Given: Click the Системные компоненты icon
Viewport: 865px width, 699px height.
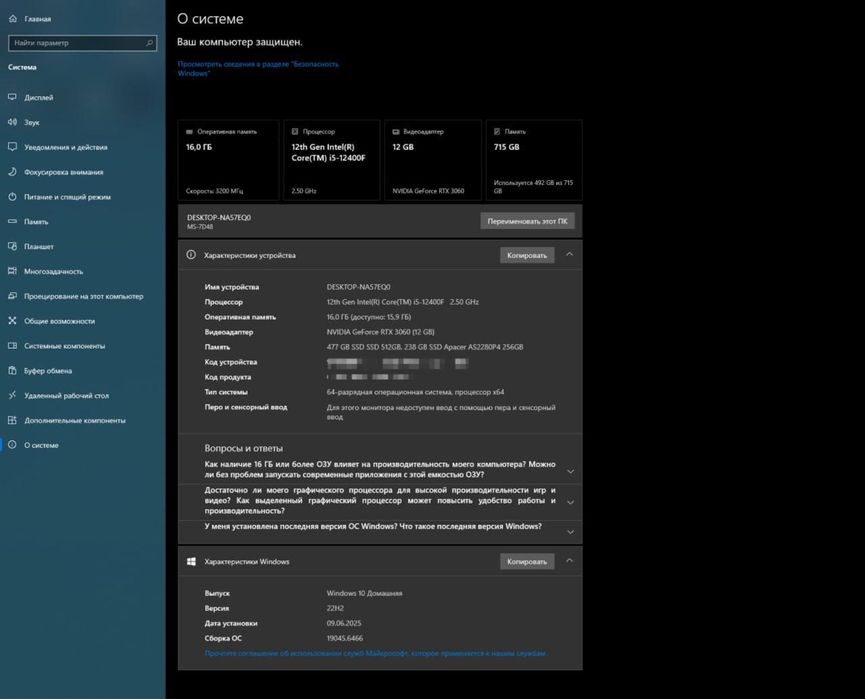Looking at the screenshot, I should (13, 345).
